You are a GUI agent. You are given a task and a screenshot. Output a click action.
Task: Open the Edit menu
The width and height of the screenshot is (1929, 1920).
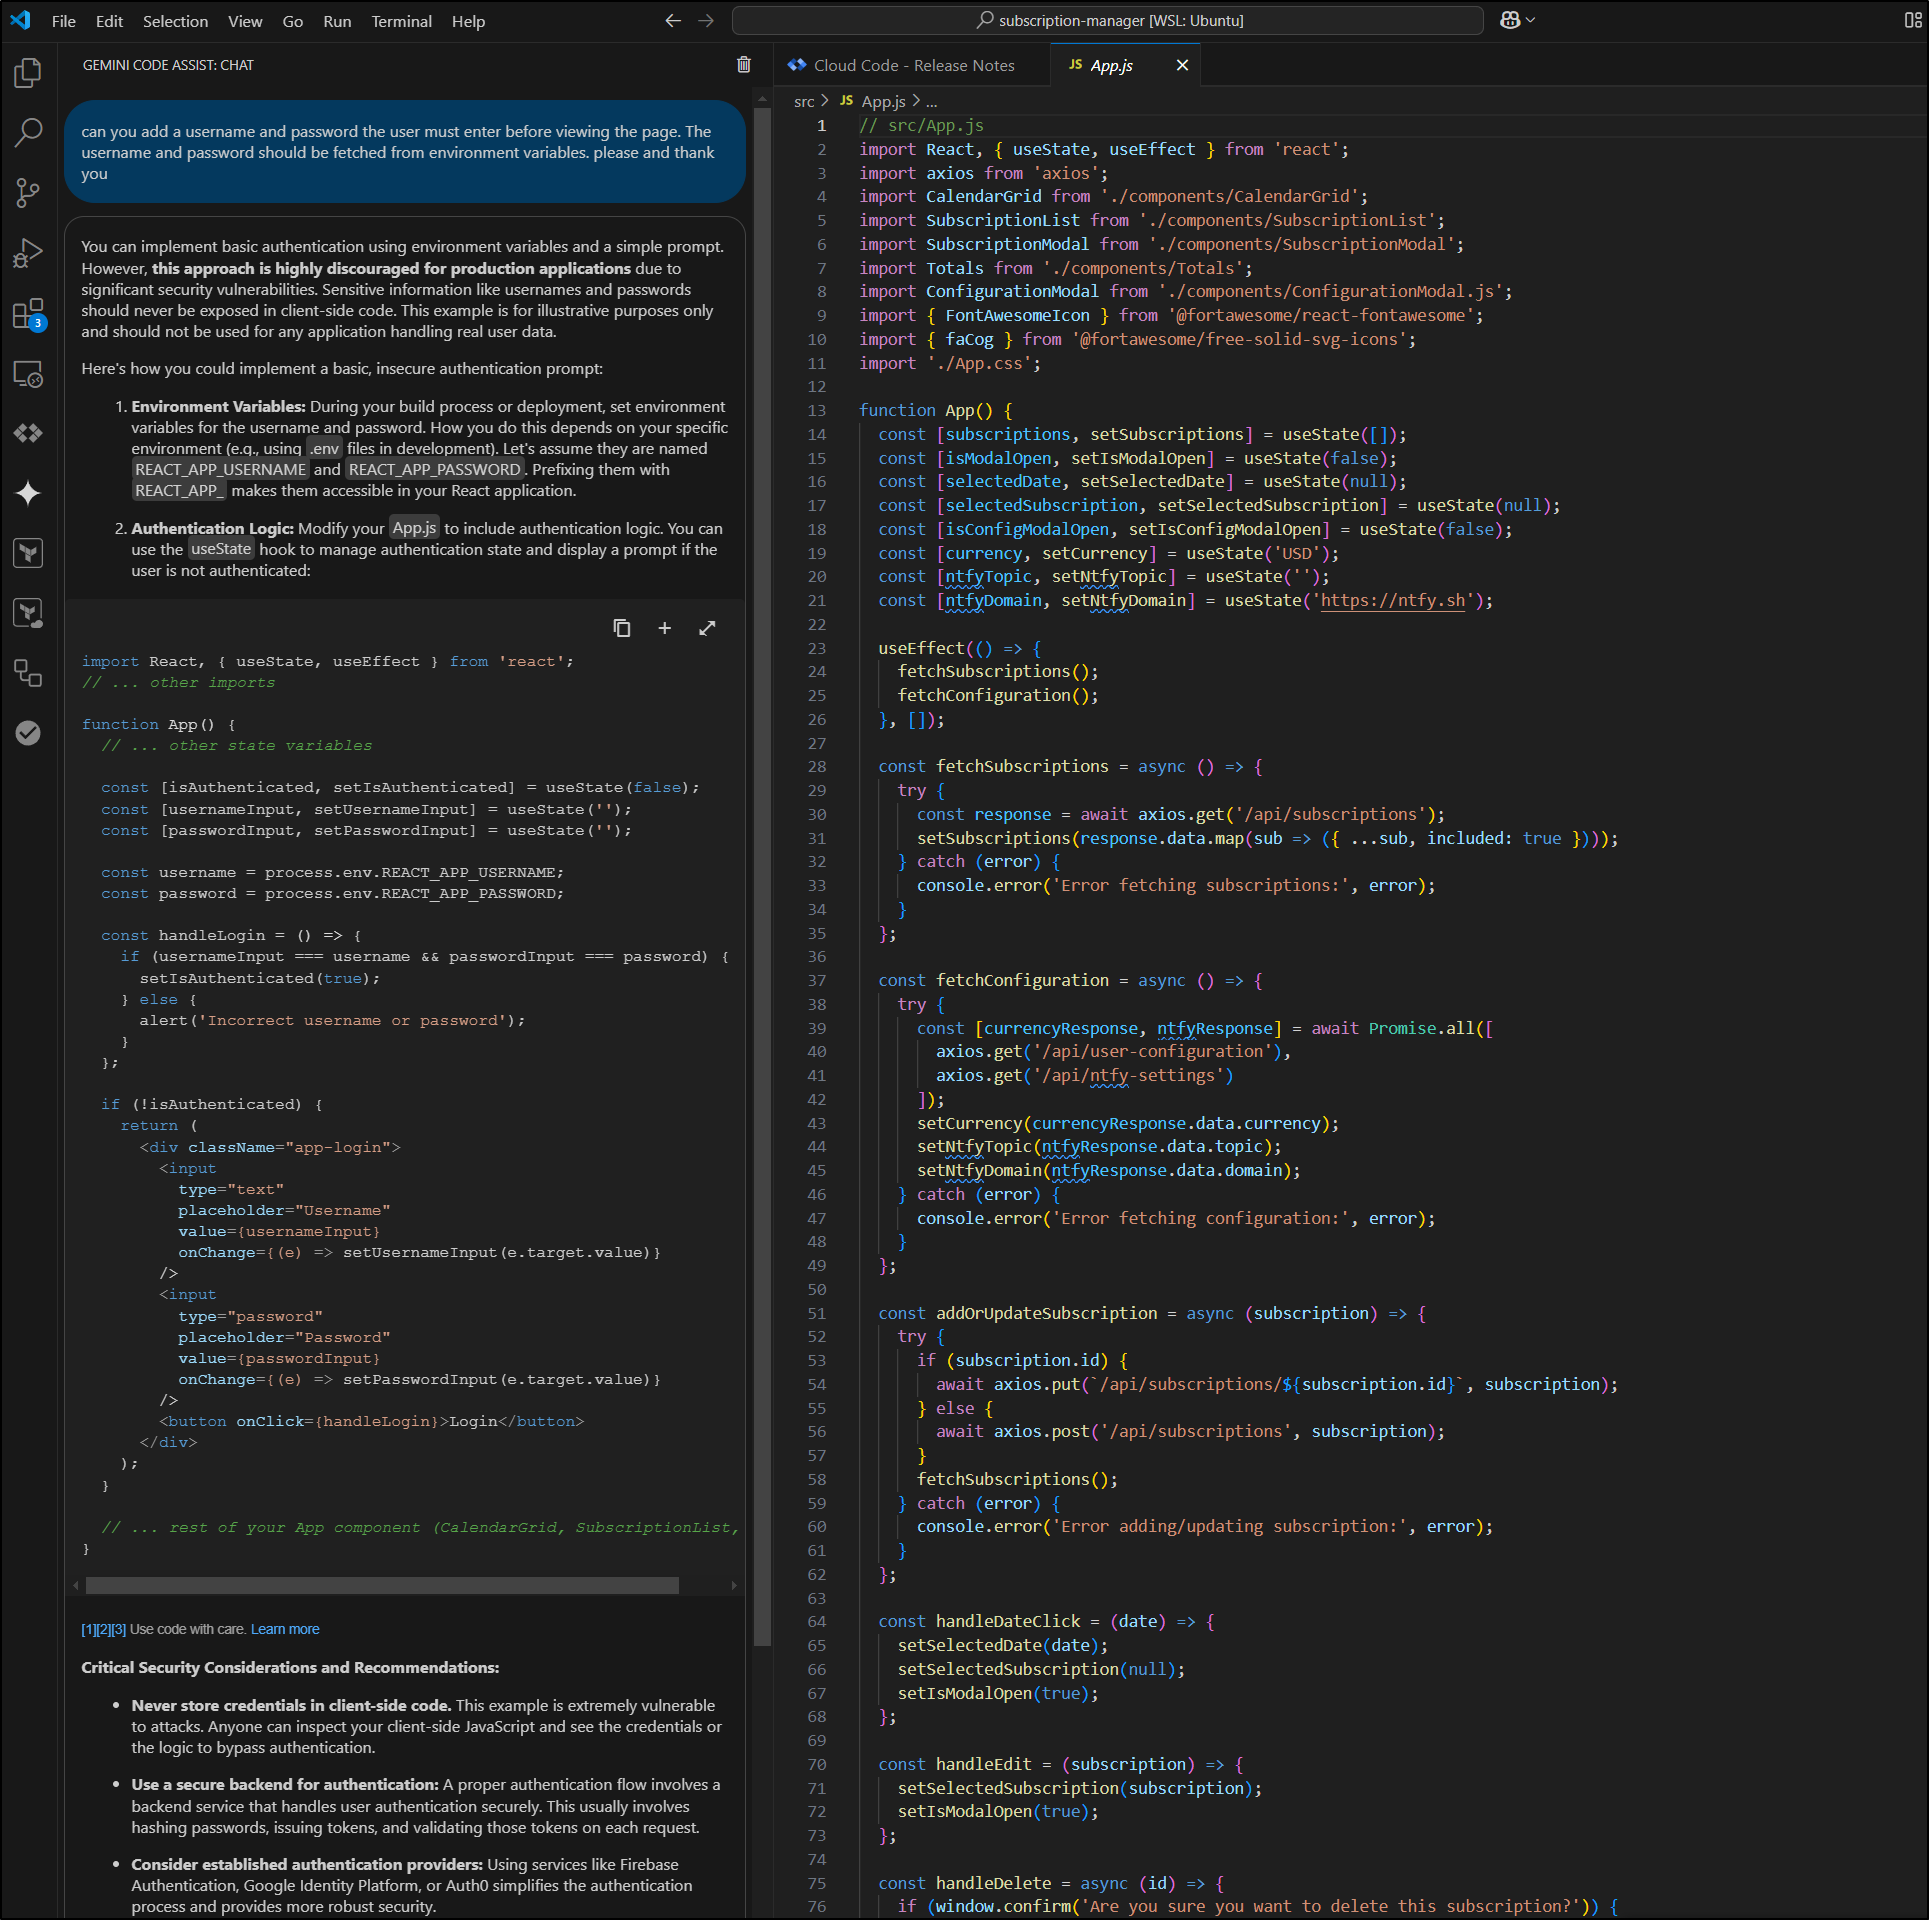tap(109, 21)
